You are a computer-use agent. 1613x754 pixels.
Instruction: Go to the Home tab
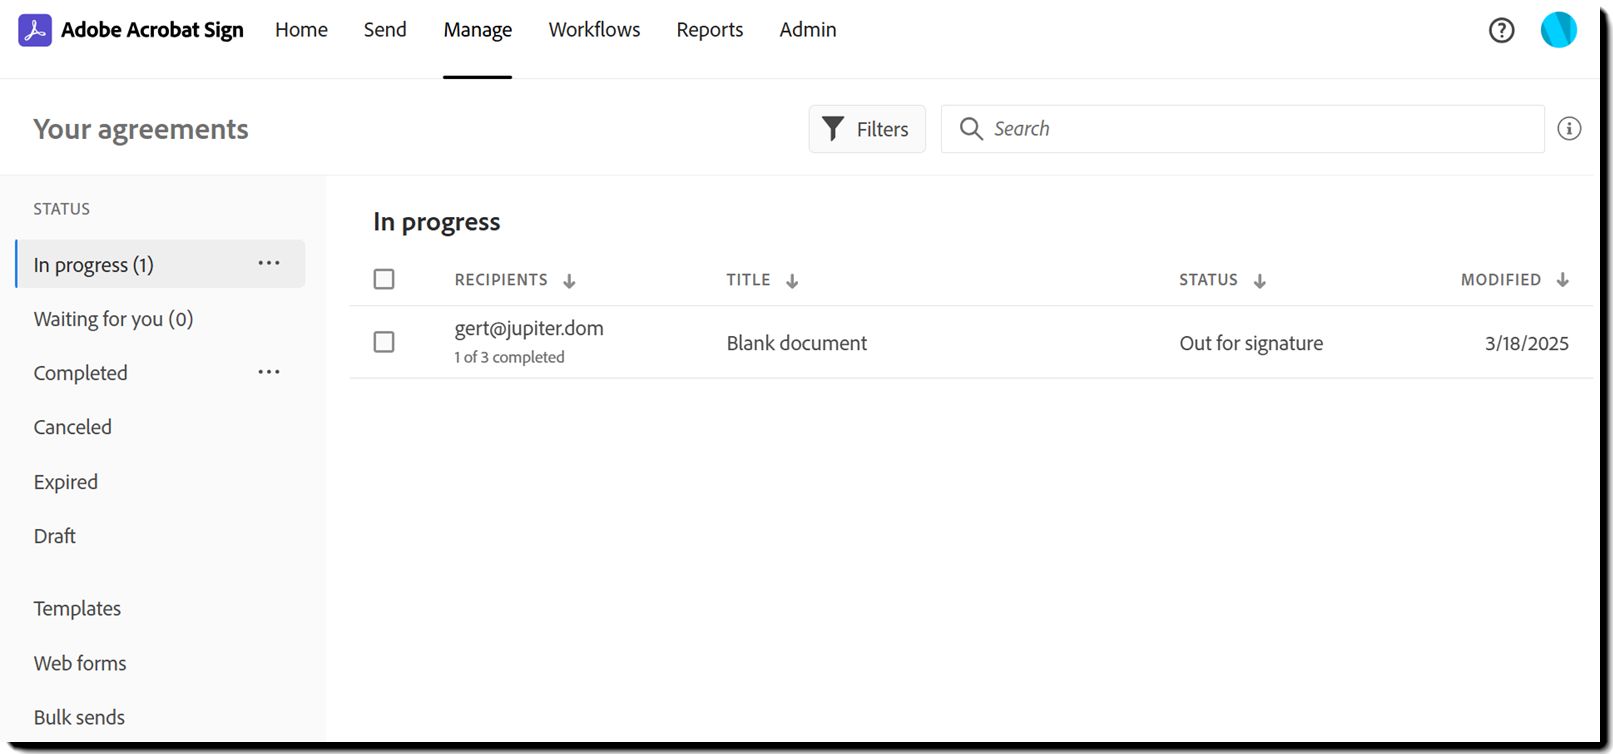[301, 30]
